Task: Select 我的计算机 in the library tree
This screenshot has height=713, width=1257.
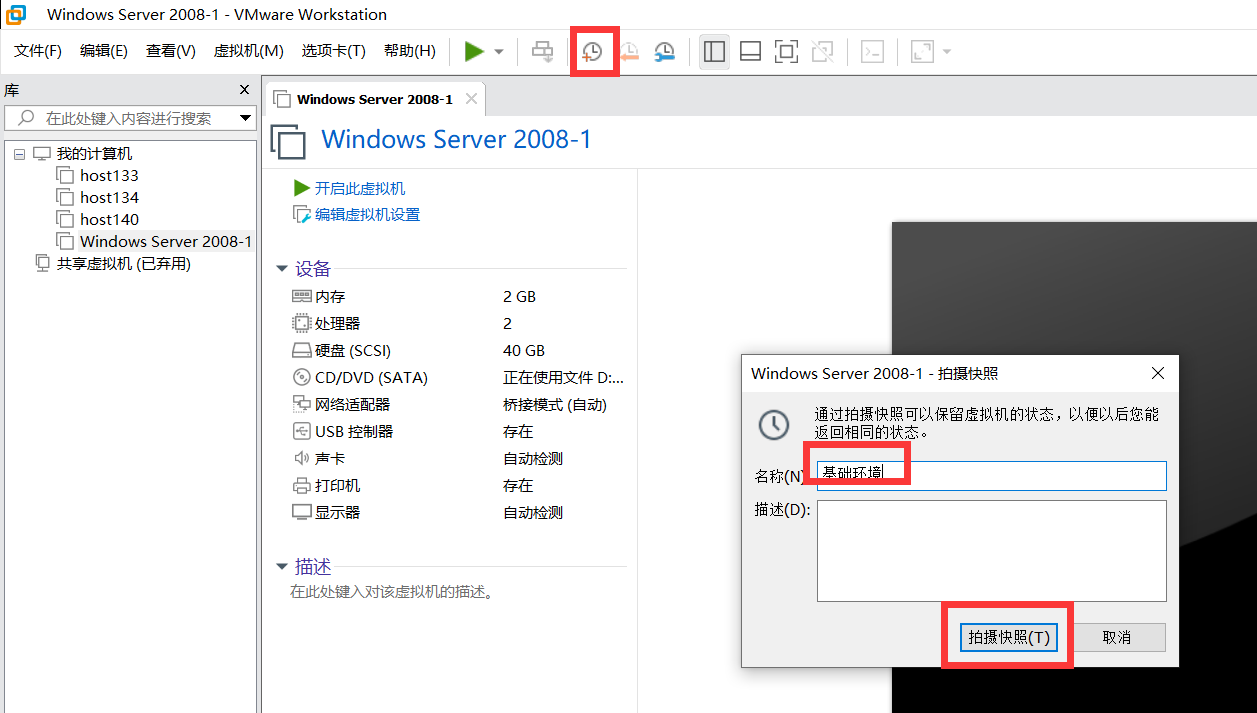Action: tap(94, 154)
